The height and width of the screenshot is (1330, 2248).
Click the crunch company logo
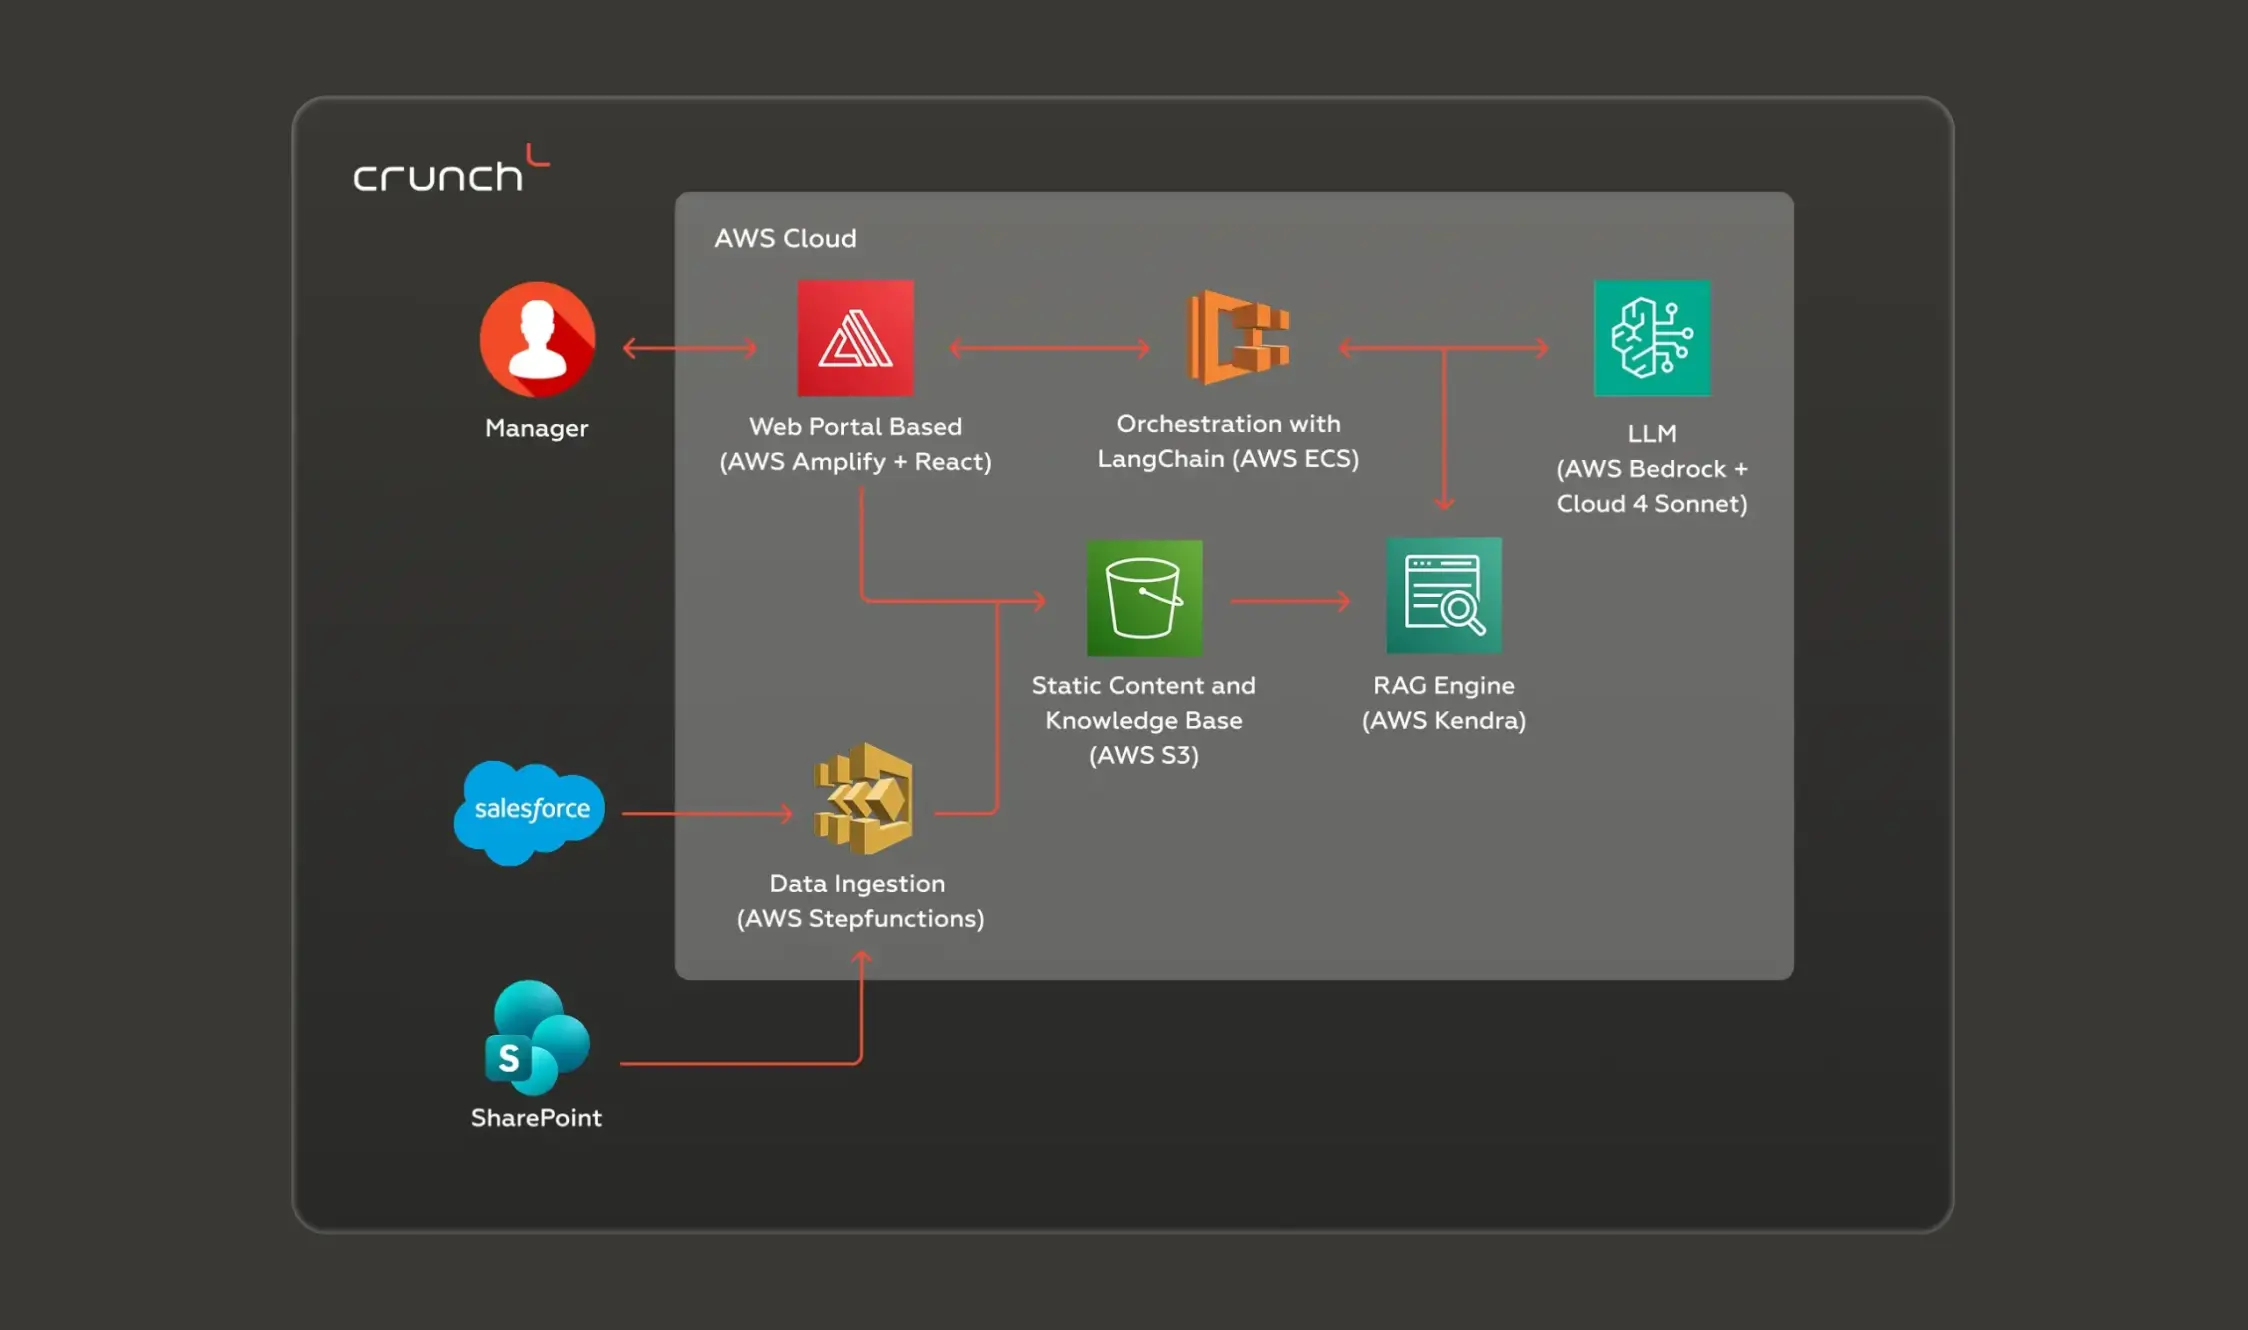[x=451, y=168]
